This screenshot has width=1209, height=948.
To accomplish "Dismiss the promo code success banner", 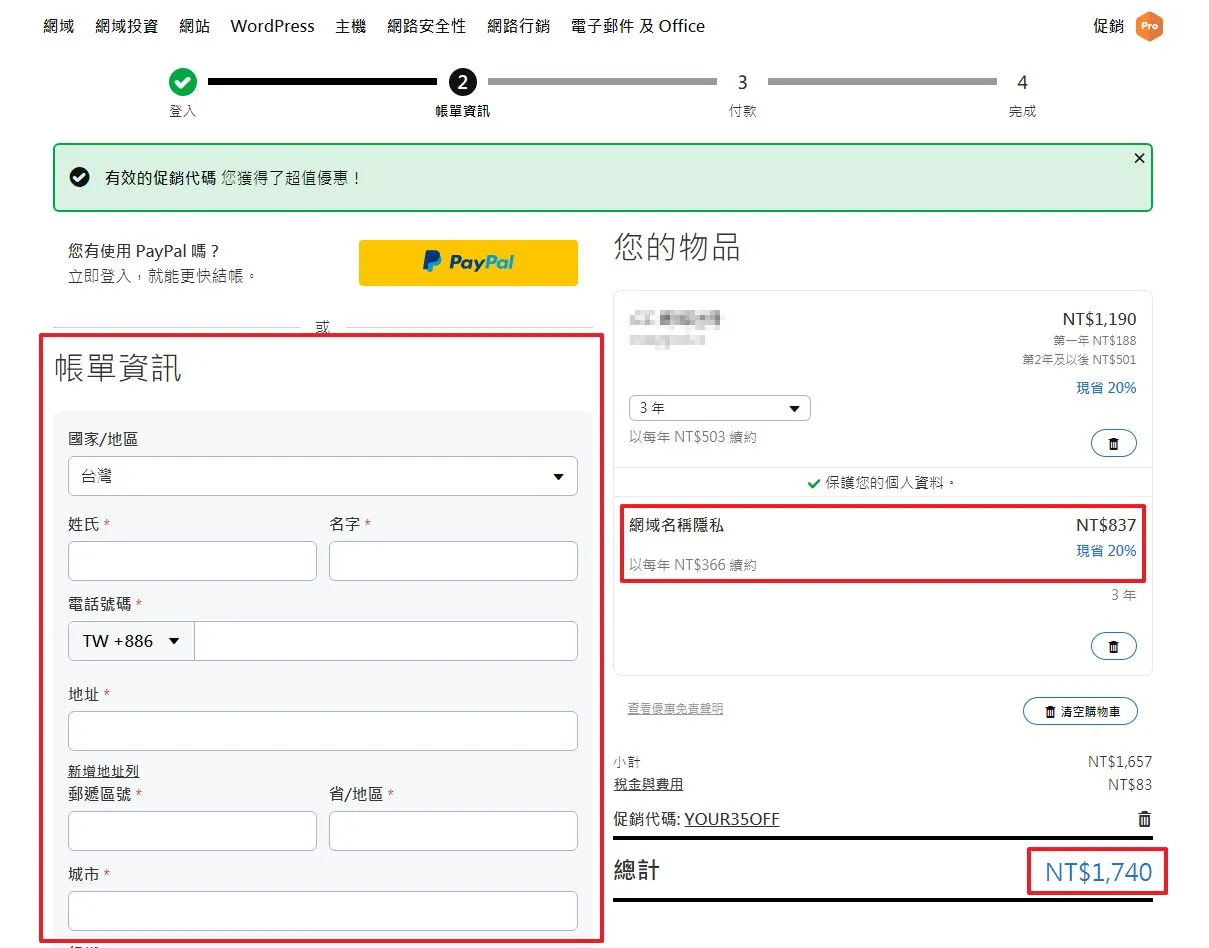I will [1139, 158].
